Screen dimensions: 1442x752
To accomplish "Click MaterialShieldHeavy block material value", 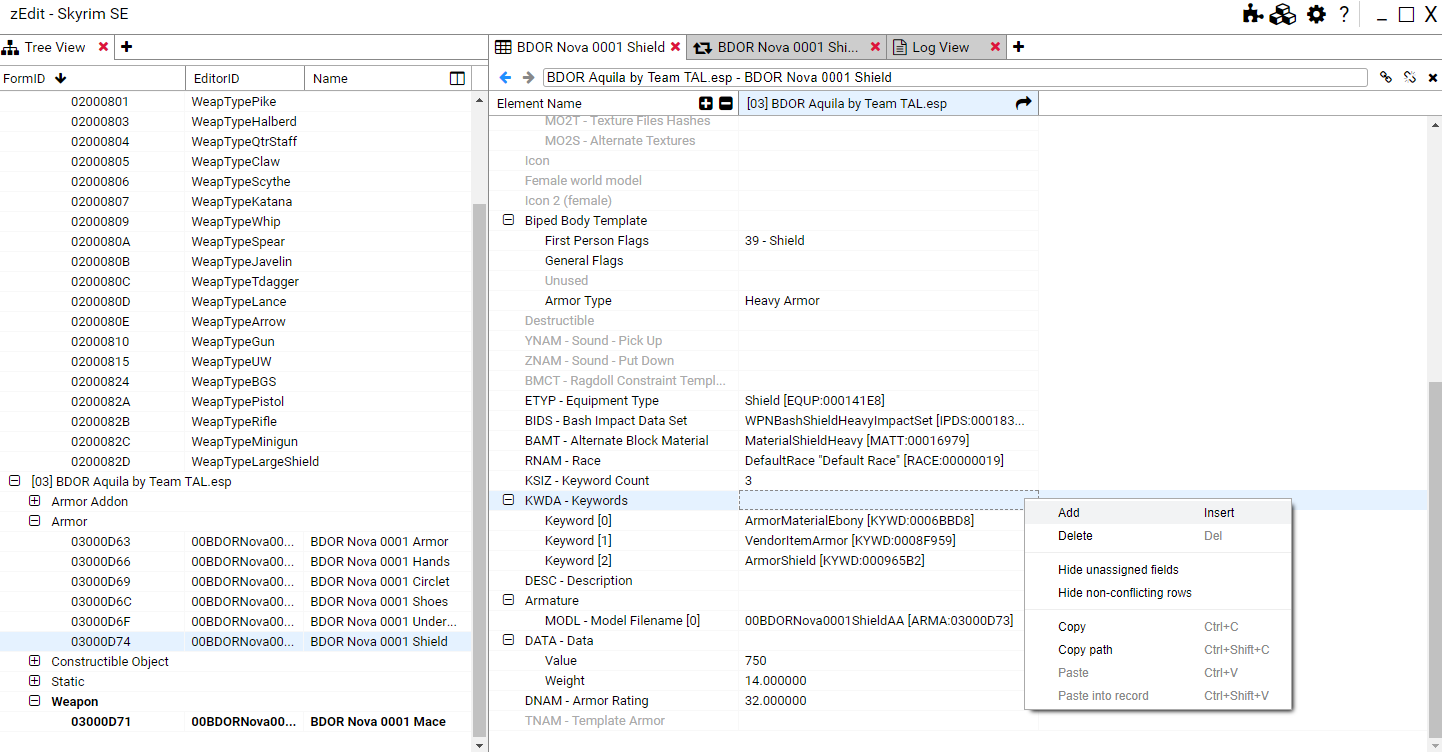I will point(857,440).
